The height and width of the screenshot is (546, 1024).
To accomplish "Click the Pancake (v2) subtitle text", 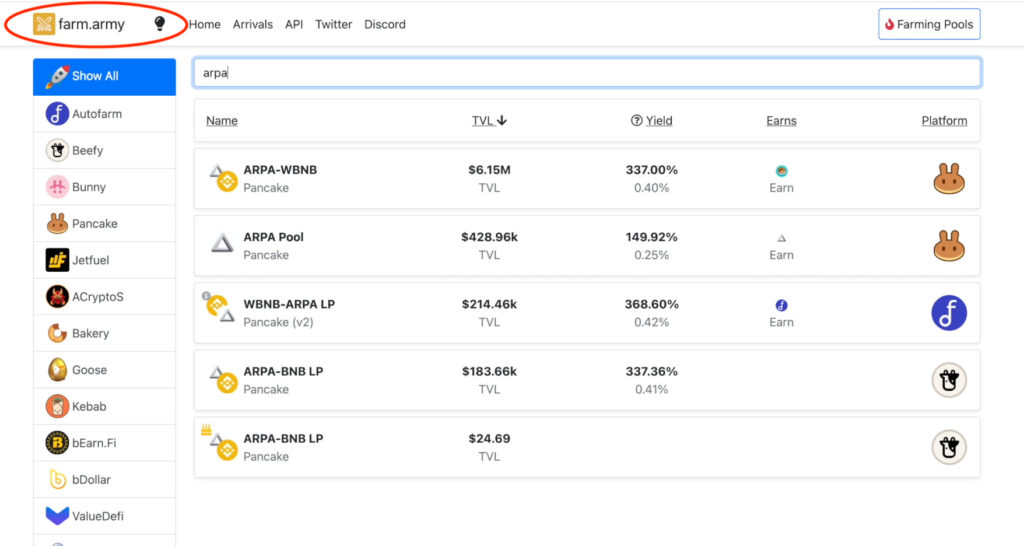I will pos(278,322).
